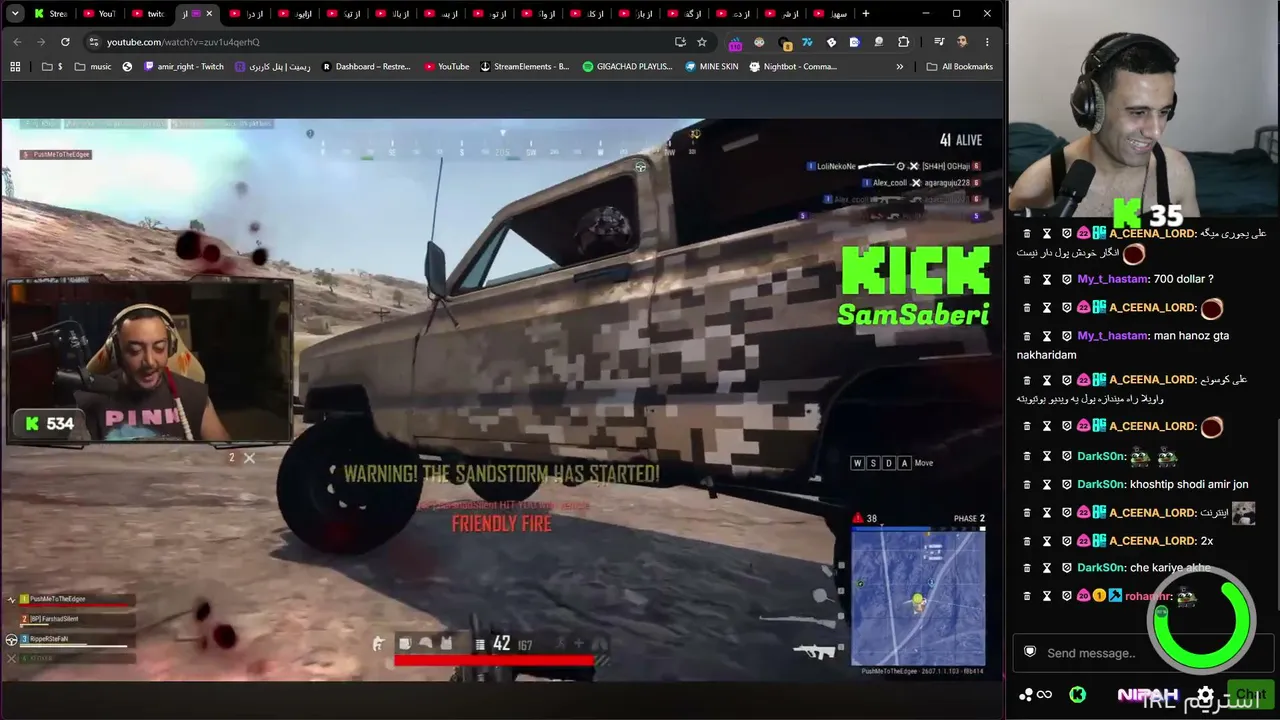Open the Extensions puzzle-piece menu
The width and height of the screenshot is (1280, 720).
click(903, 42)
